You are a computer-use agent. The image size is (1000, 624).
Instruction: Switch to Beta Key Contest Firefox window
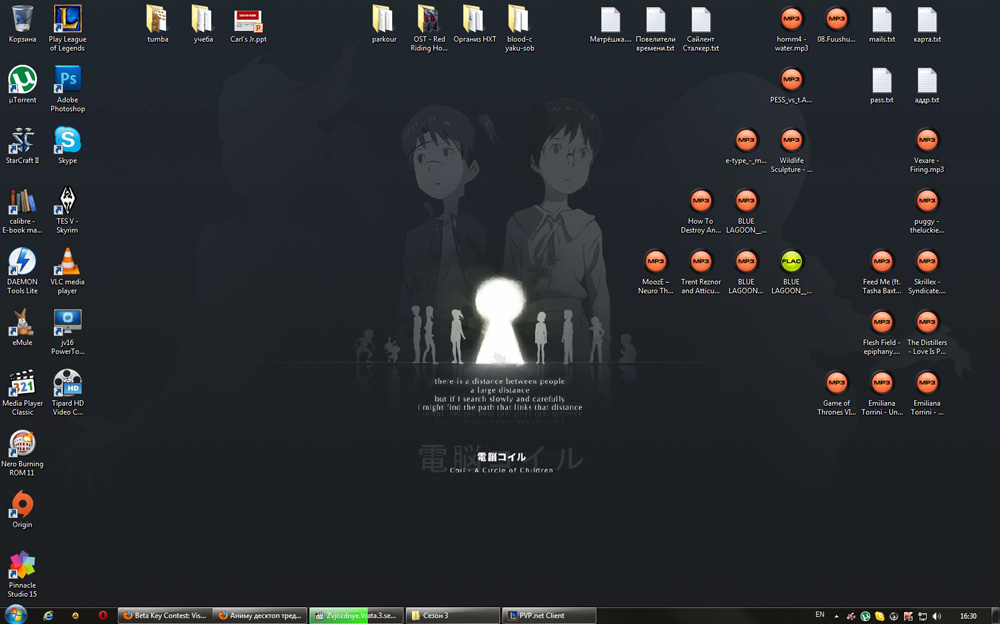click(165, 616)
